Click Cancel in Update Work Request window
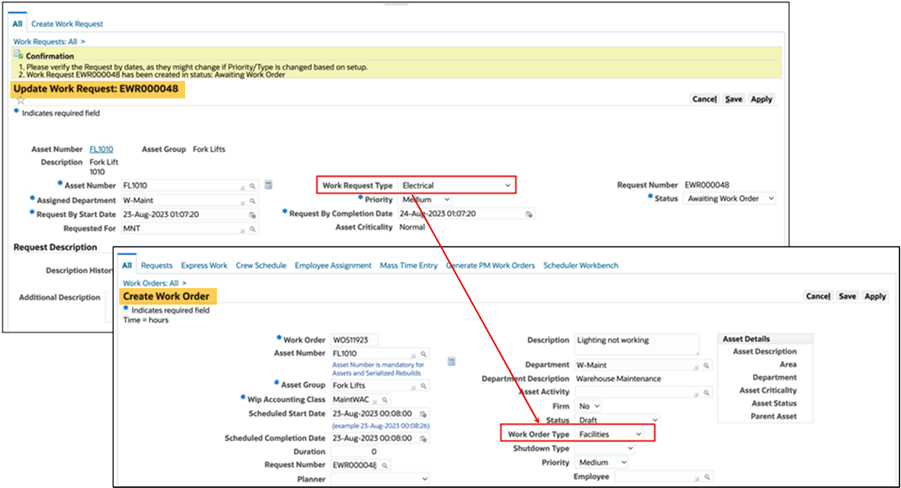 (704, 99)
